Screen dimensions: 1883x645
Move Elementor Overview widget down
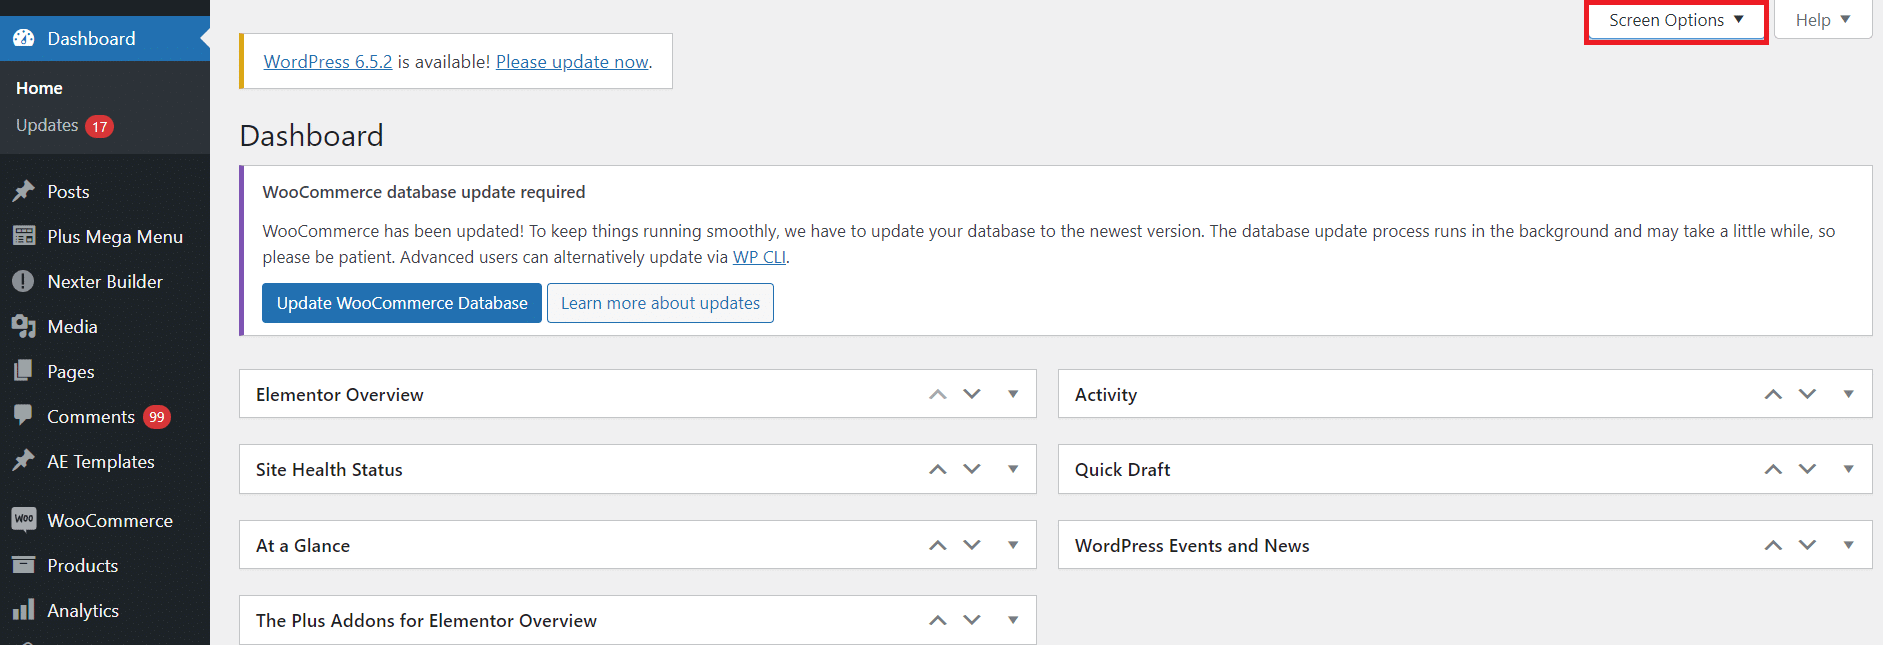point(972,394)
